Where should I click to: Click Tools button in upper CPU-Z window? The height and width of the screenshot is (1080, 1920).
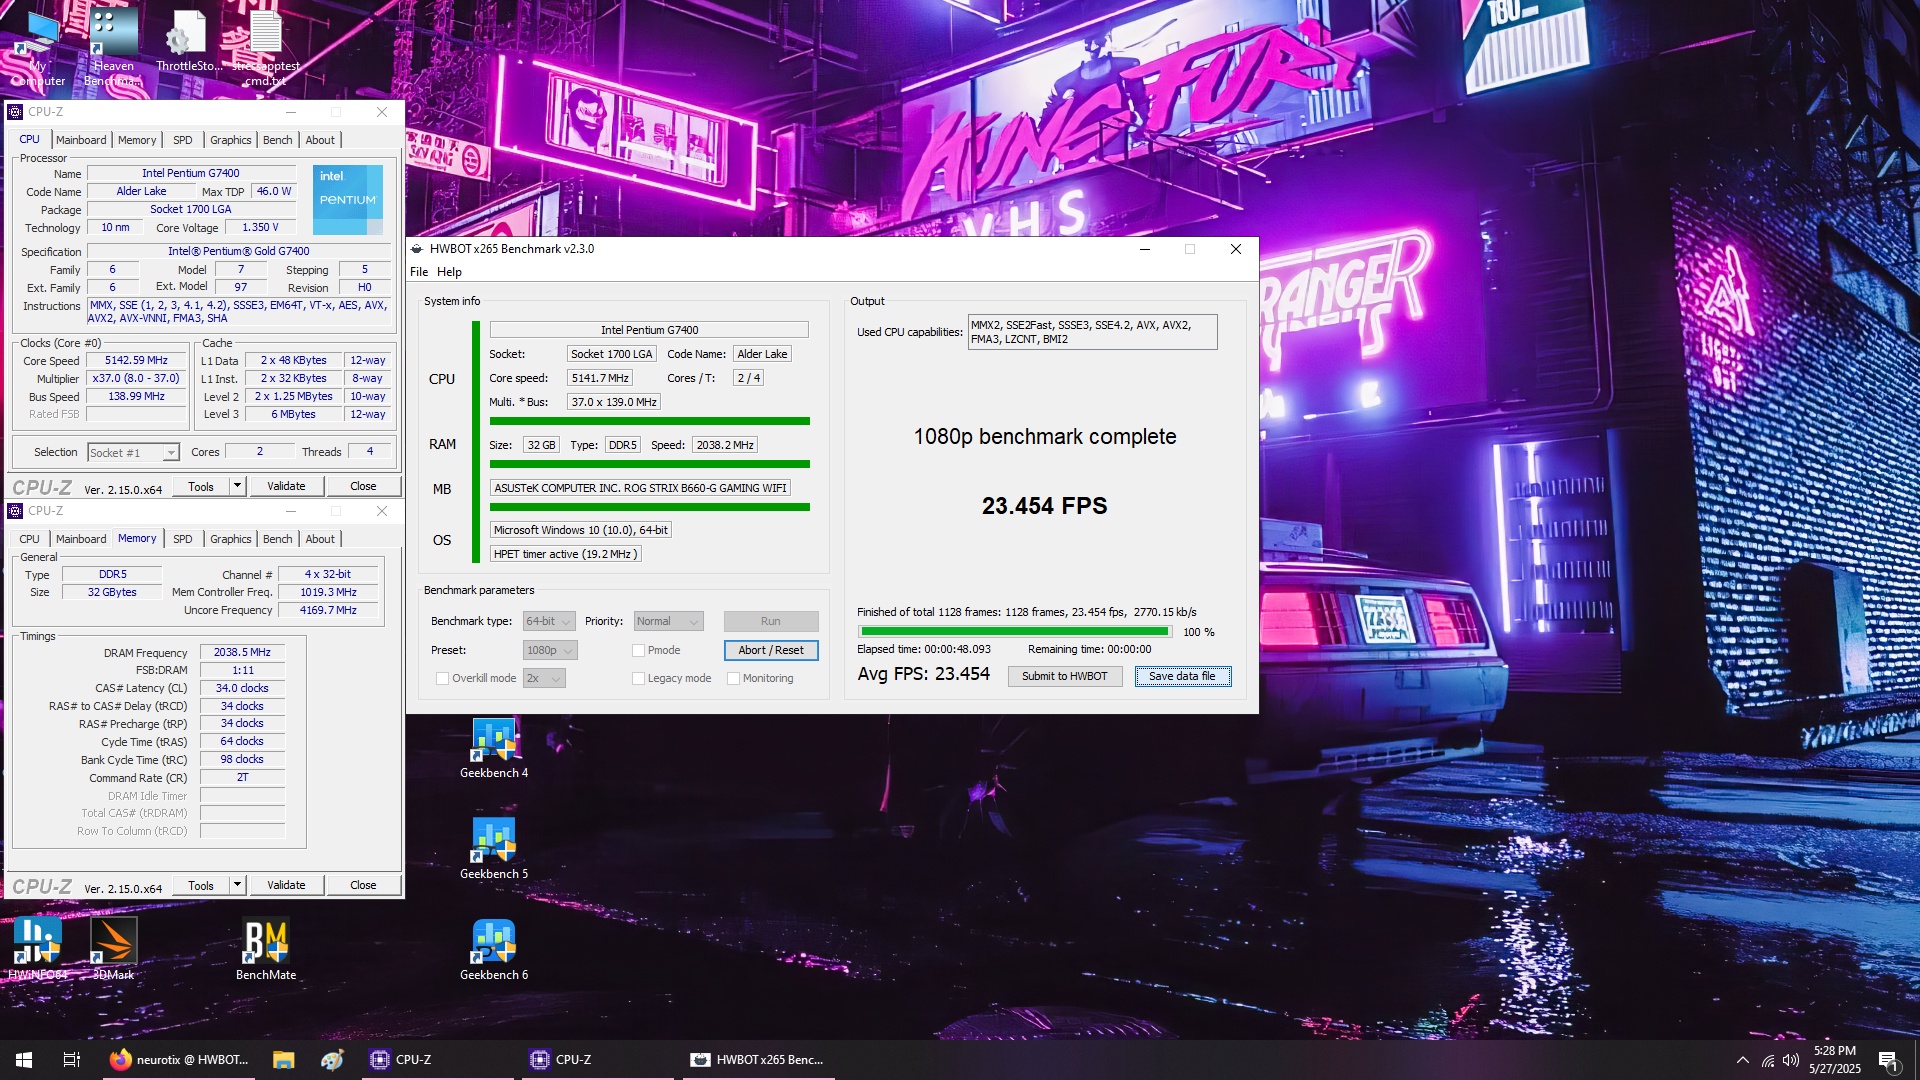pyautogui.click(x=201, y=486)
